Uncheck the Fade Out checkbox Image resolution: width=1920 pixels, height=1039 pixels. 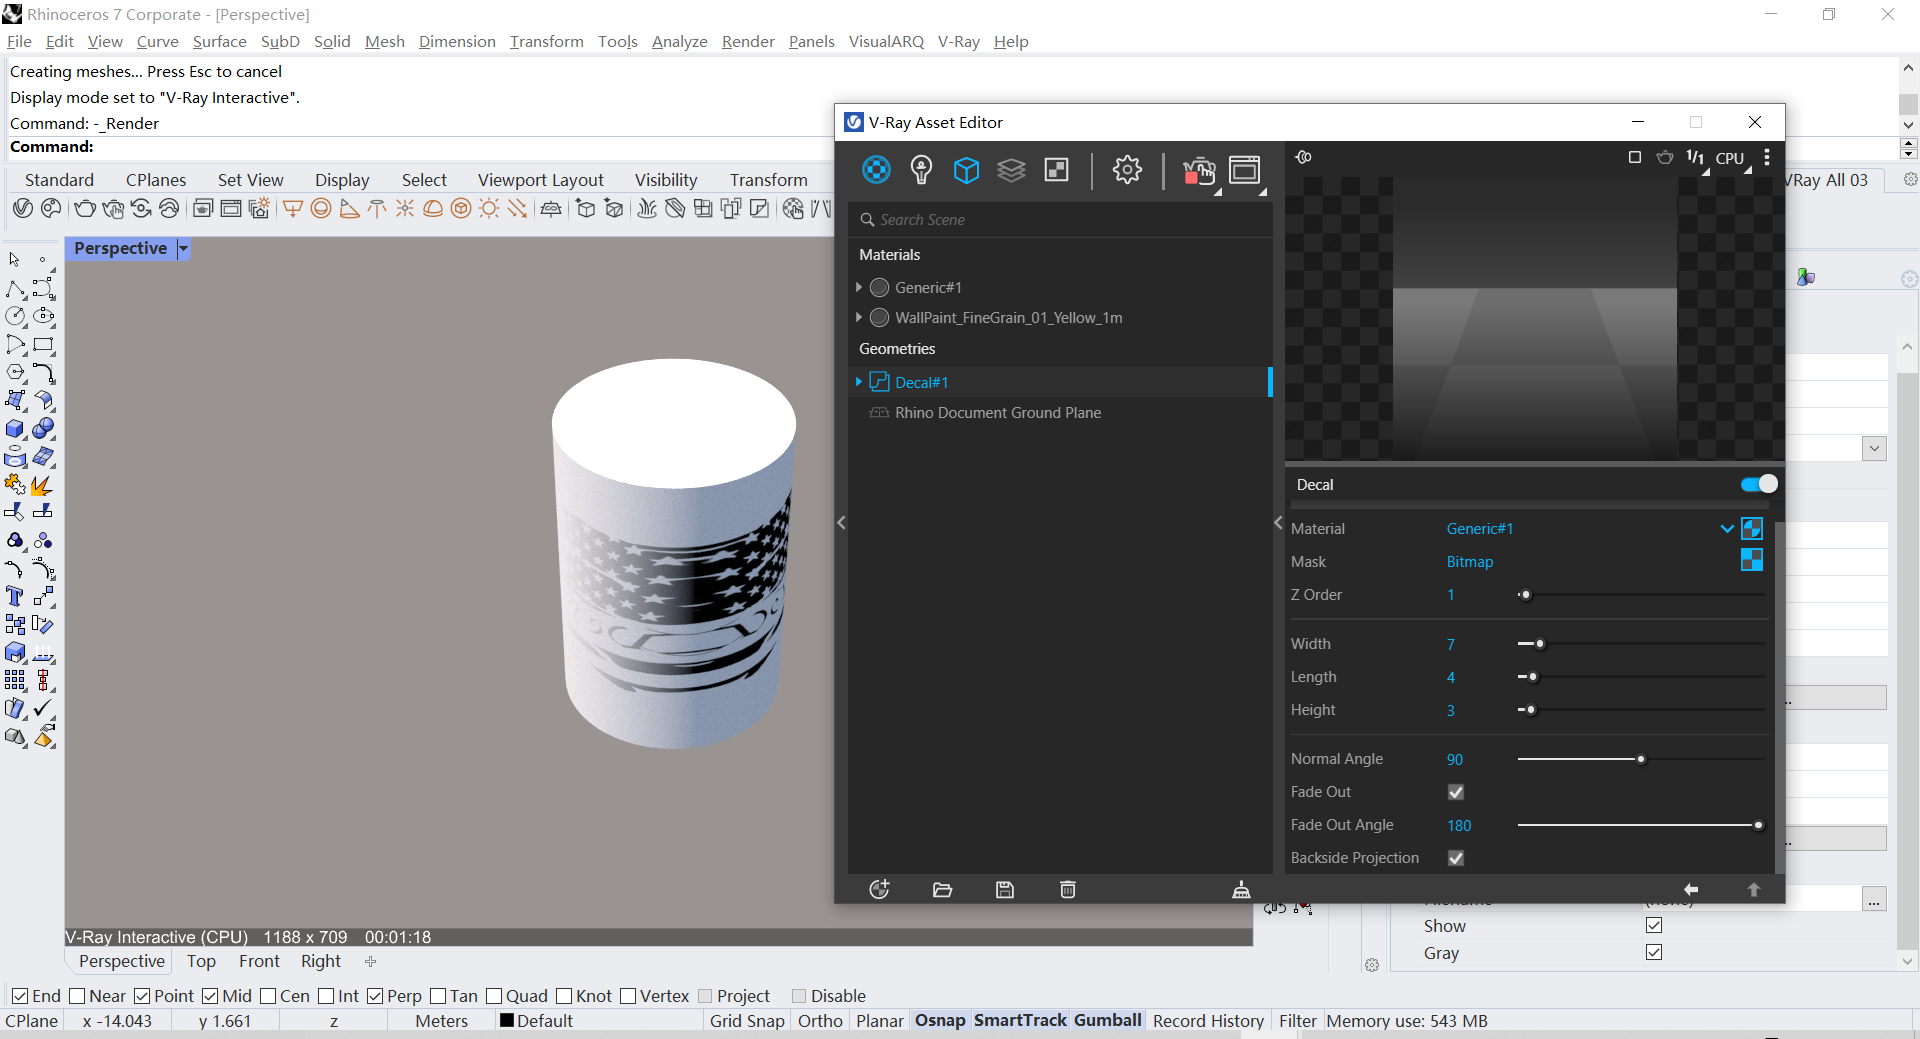coord(1456,792)
